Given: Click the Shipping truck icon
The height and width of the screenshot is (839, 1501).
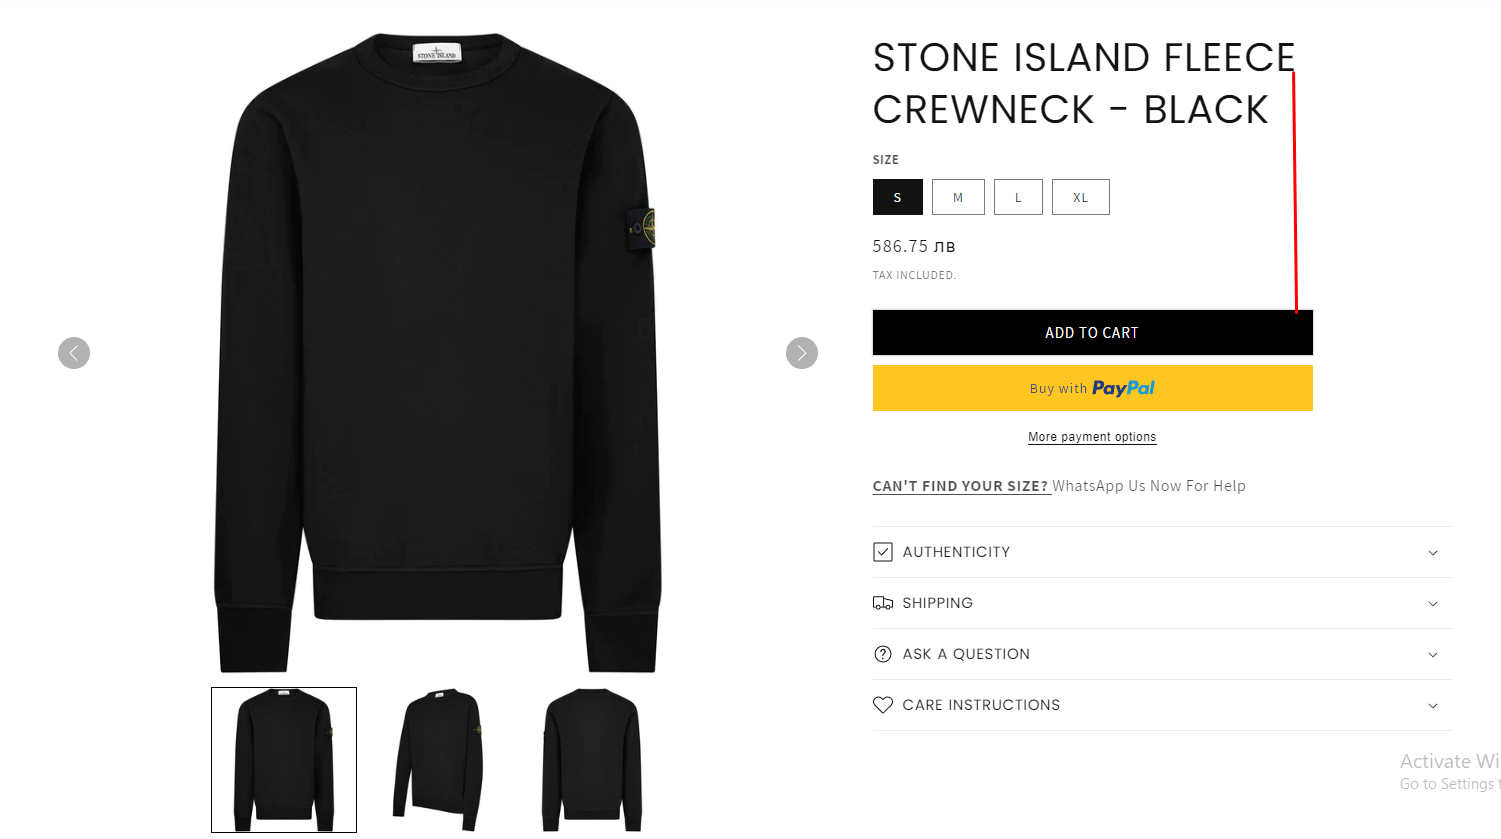Looking at the screenshot, I should 882,603.
